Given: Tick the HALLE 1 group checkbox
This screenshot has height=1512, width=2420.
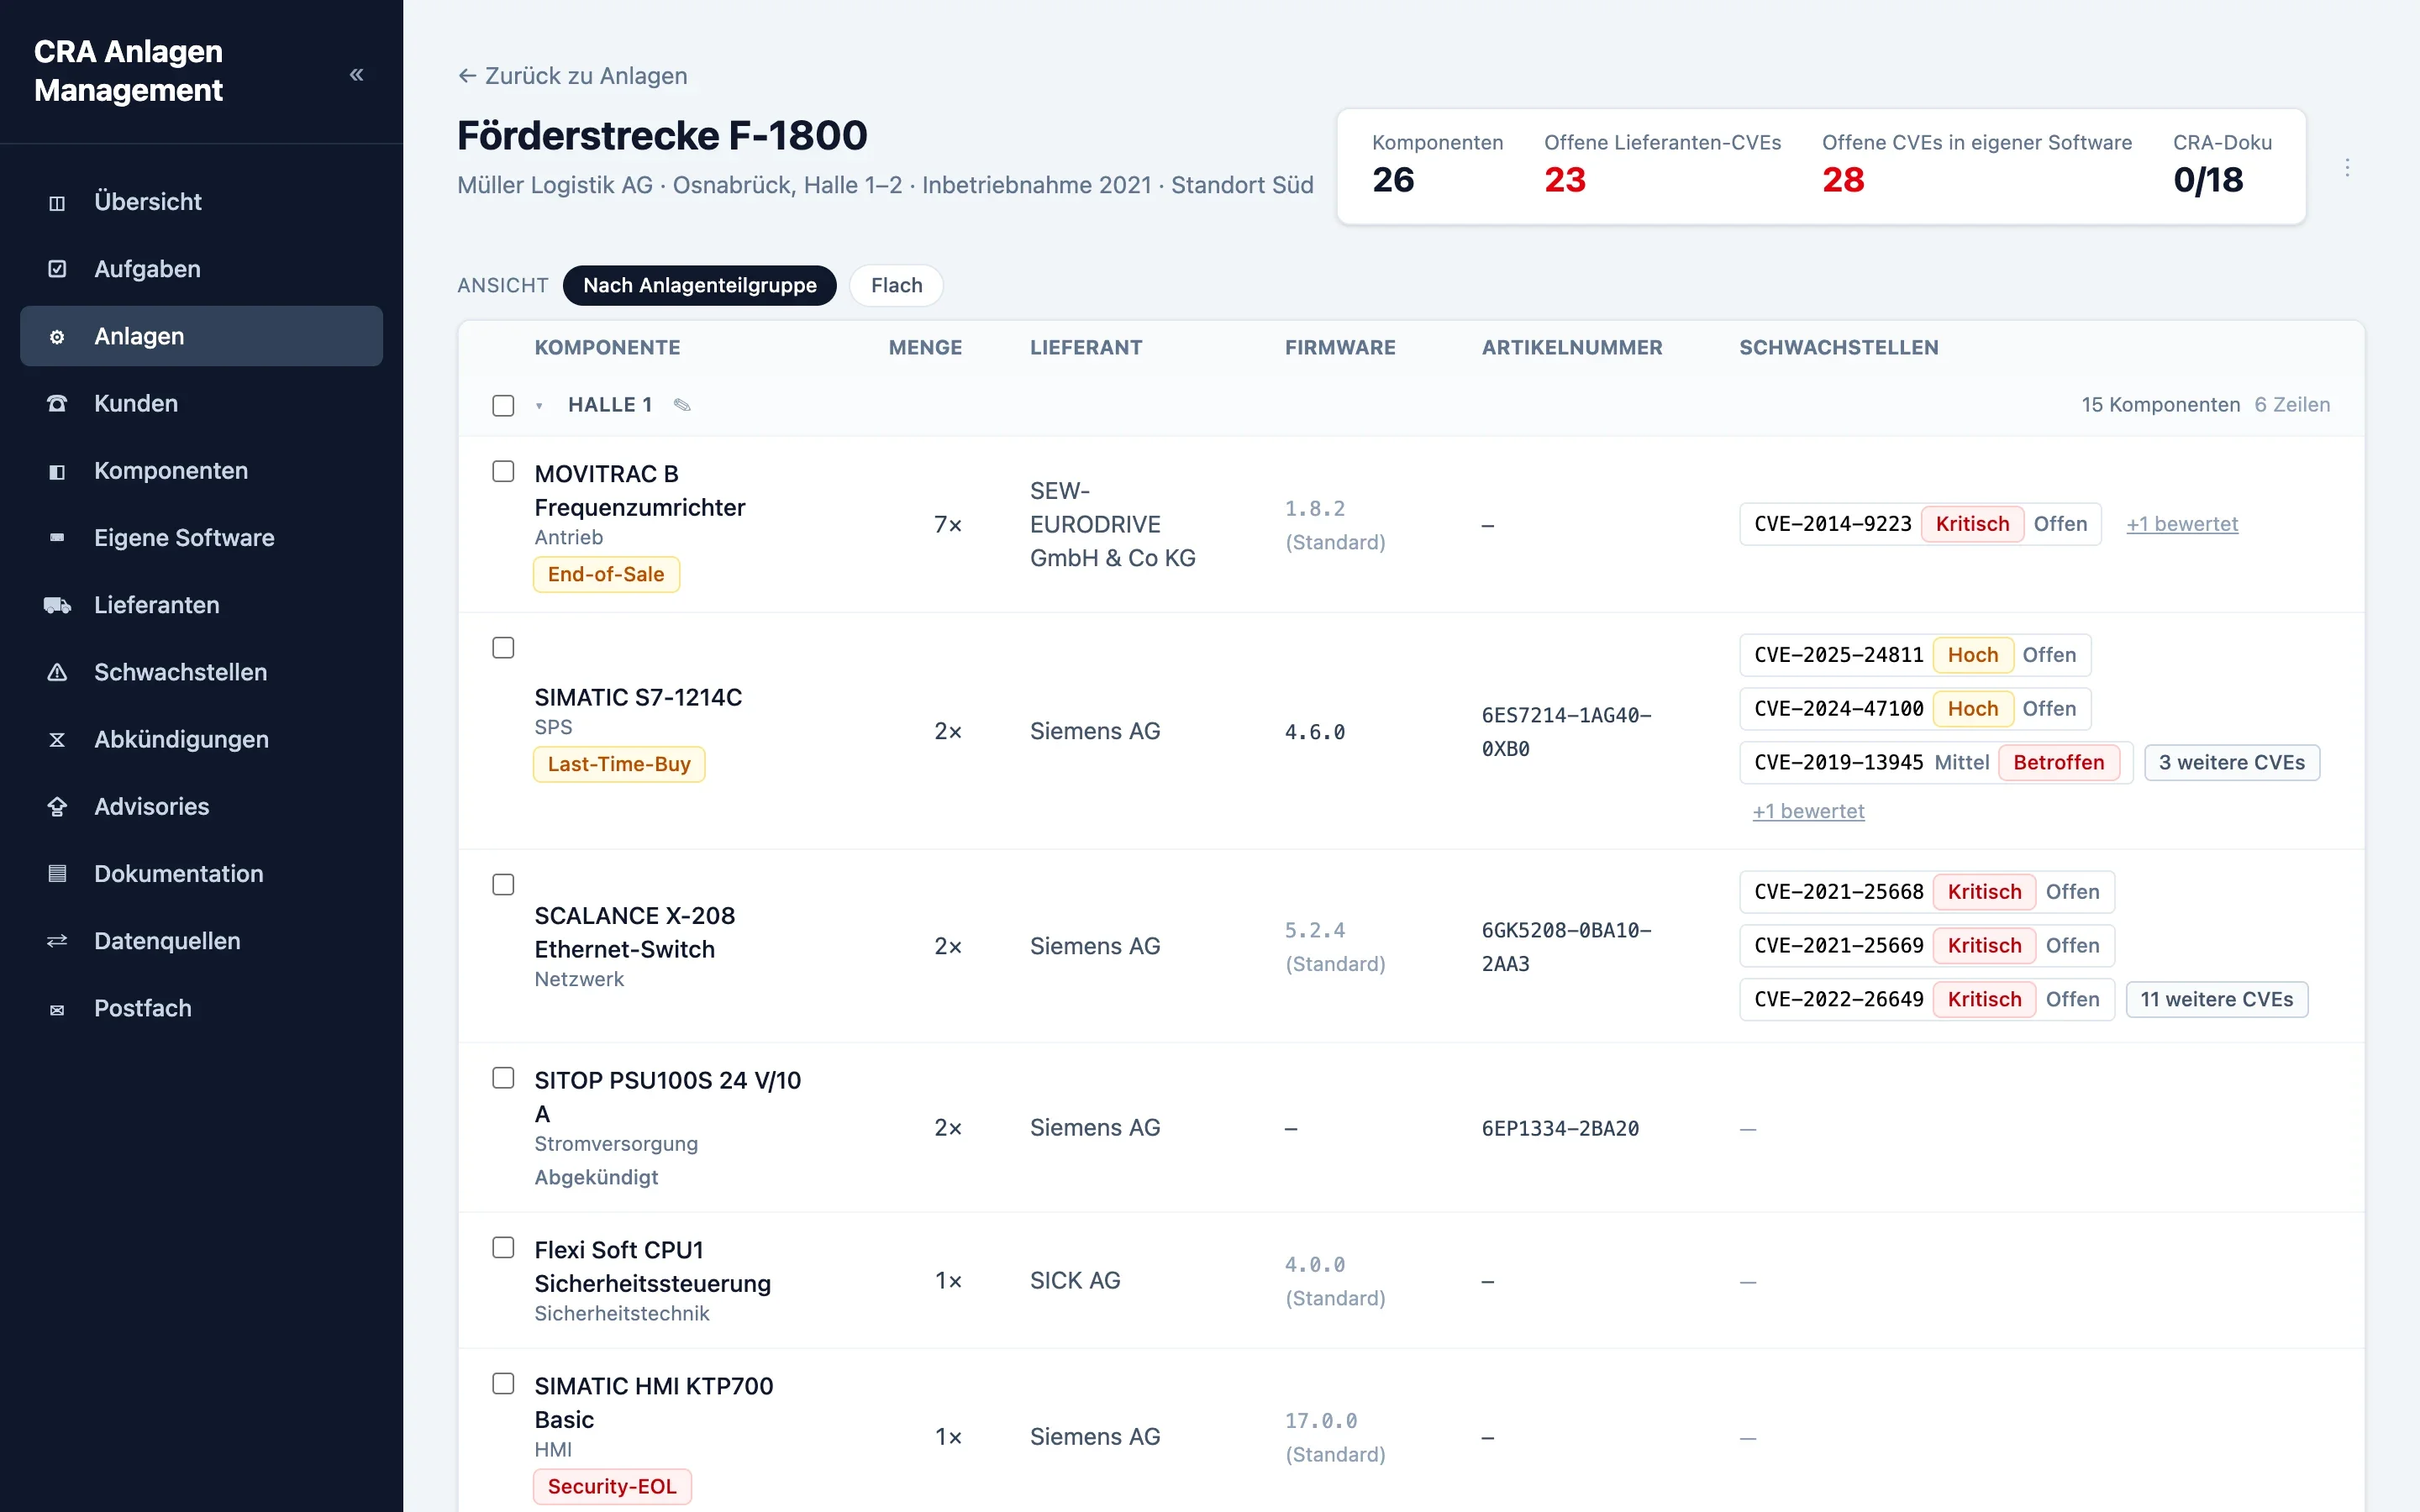Looking at the screenshot, I should pos(503,405).
